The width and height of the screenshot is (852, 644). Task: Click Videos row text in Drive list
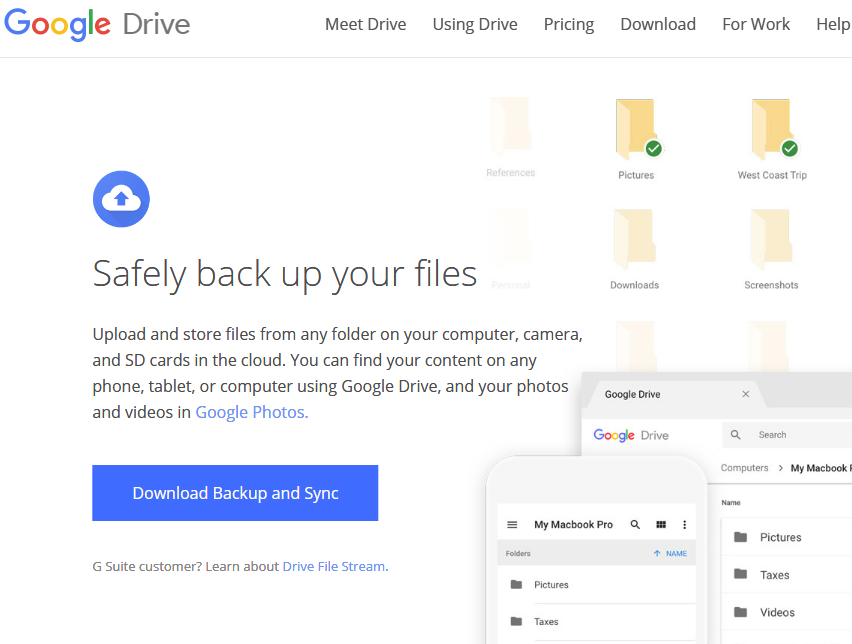click(777, 612)
